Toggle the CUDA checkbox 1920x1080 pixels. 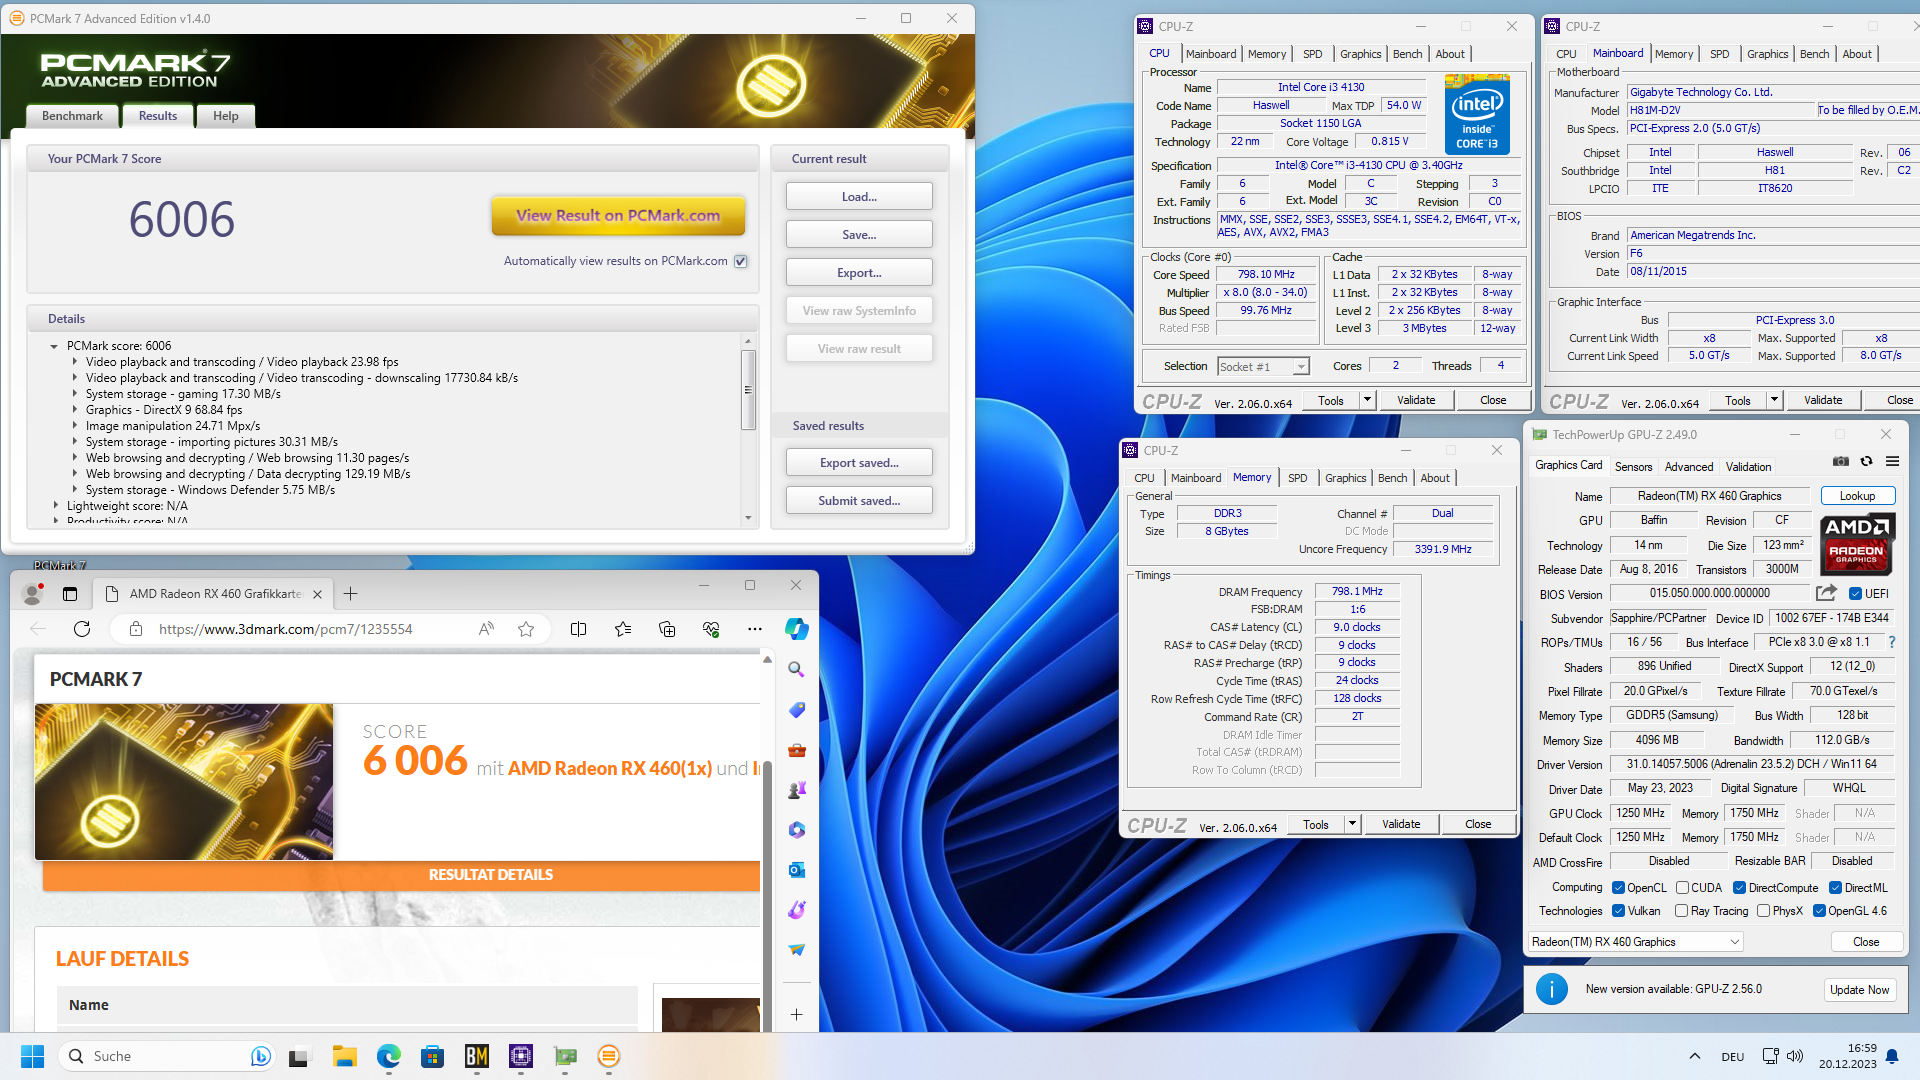[1682, 887]
